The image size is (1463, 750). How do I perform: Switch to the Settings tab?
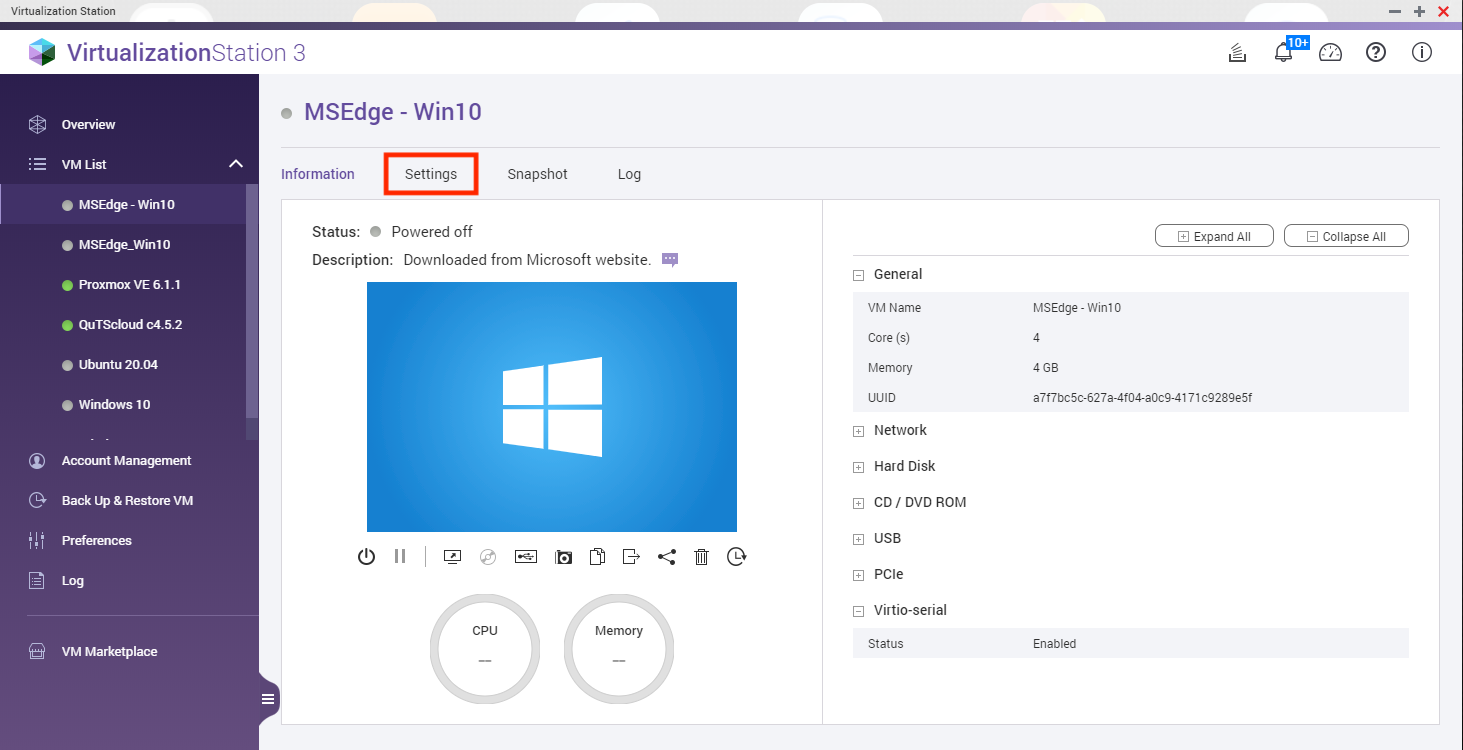[431, 174]
